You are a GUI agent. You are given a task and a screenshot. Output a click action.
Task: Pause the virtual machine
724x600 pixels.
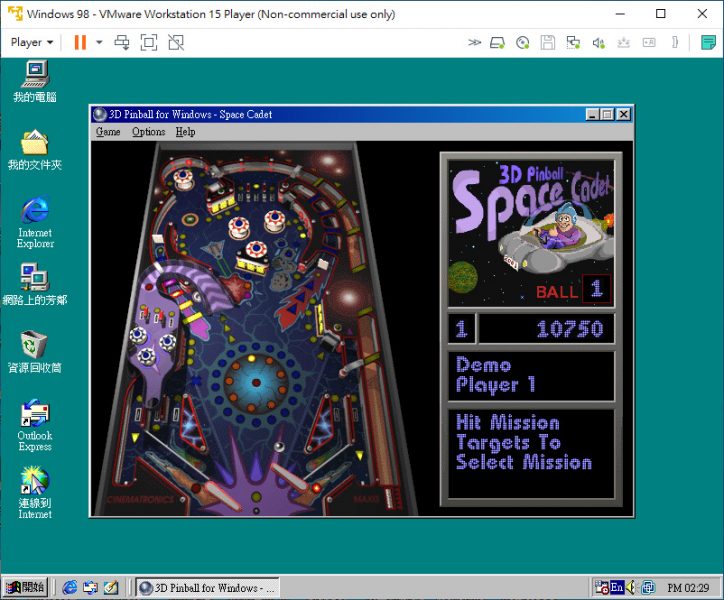[x=80, y=42]
